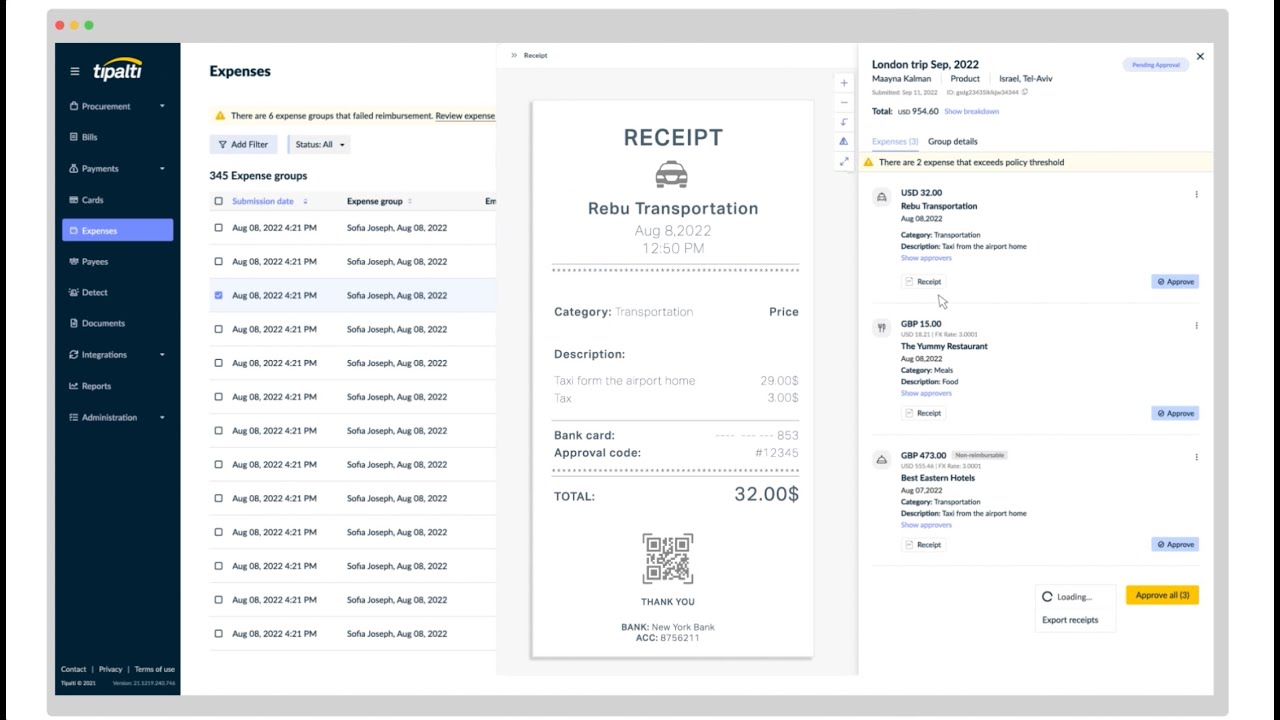The width and height of the screenshot is (1280, 720).
Task: Approve the GBP 473.00 Best Eastern Hotels expense
Action: coord(1175,545)
